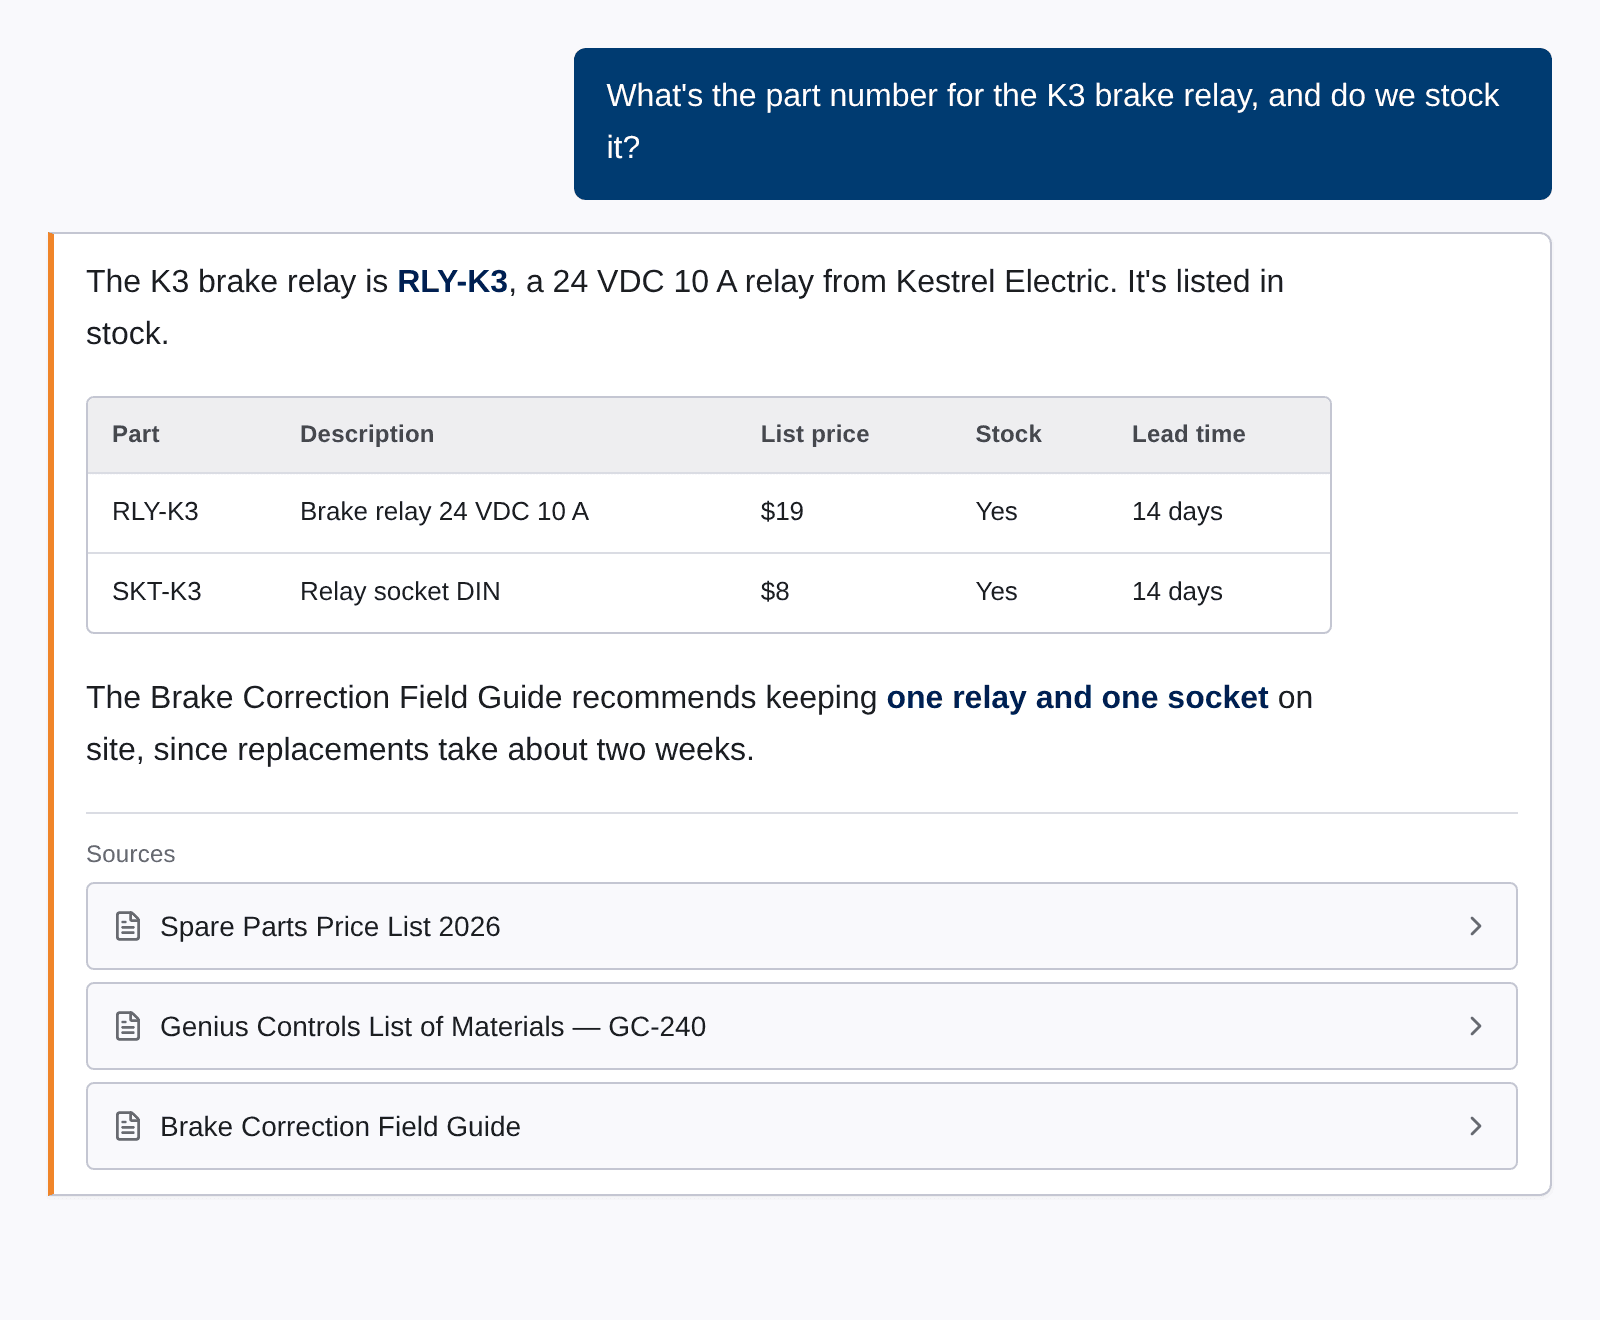Open Genius Controls List of Materials GC-240 source
This screenshot has height=1320, width=1600.
click(801, 1026)
